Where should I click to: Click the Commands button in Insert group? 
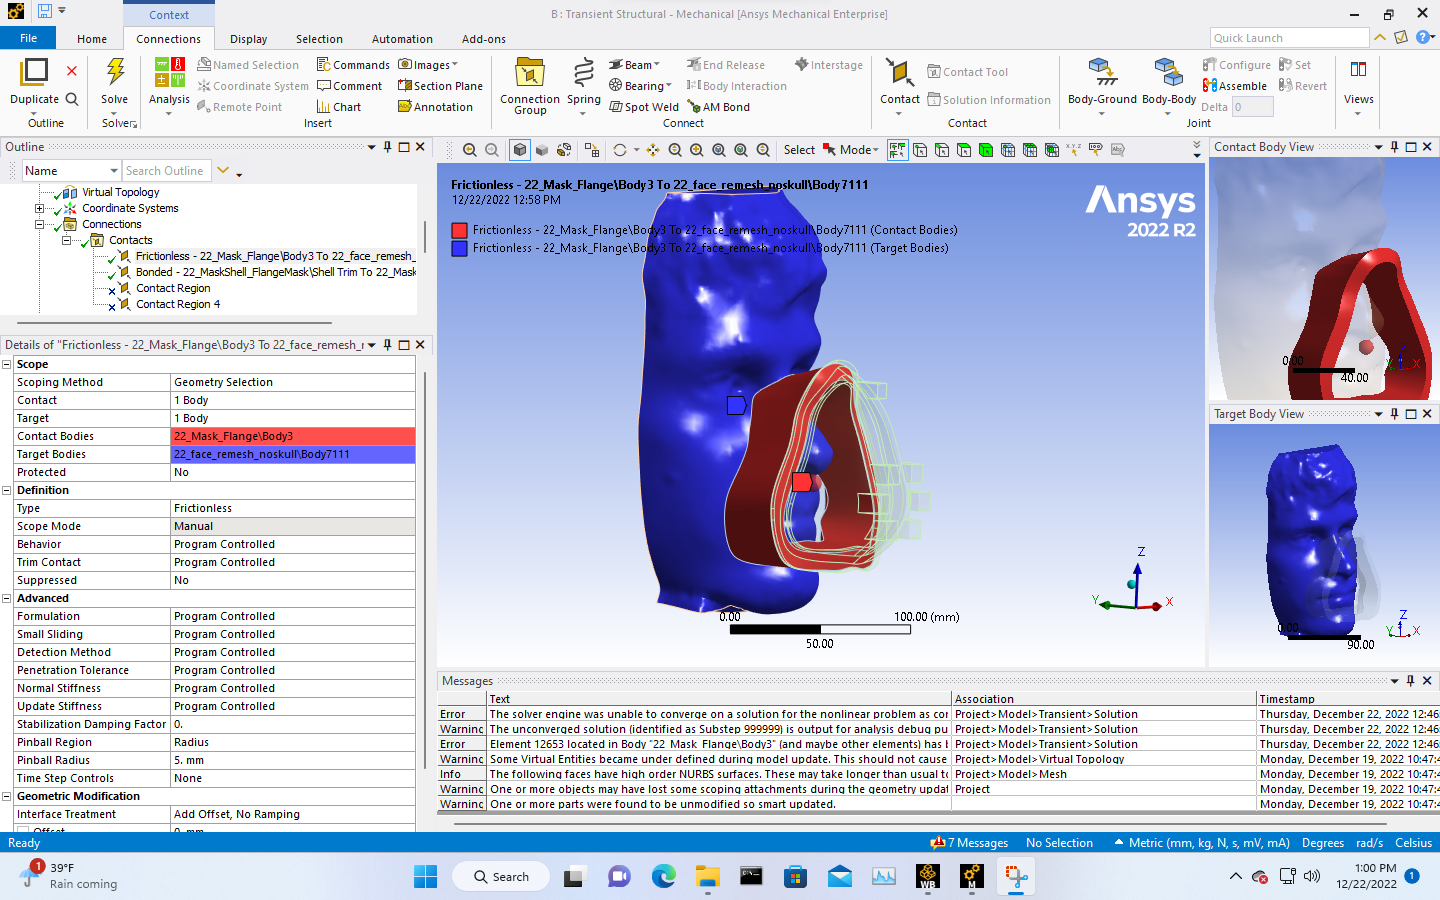353,65
